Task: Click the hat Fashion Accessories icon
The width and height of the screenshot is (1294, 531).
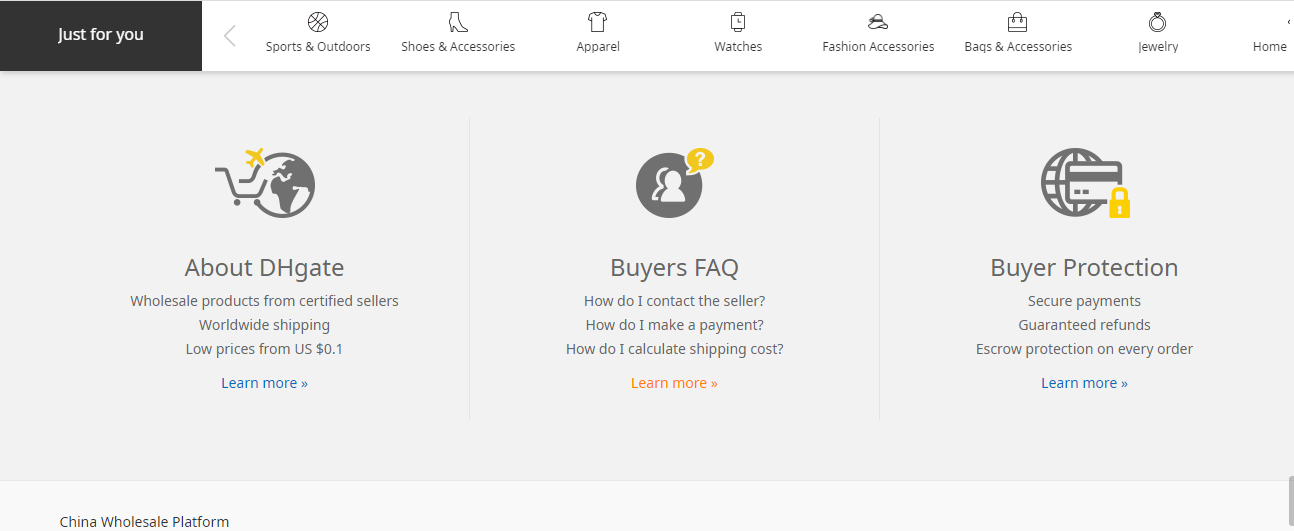Action: tap(878, 22)
